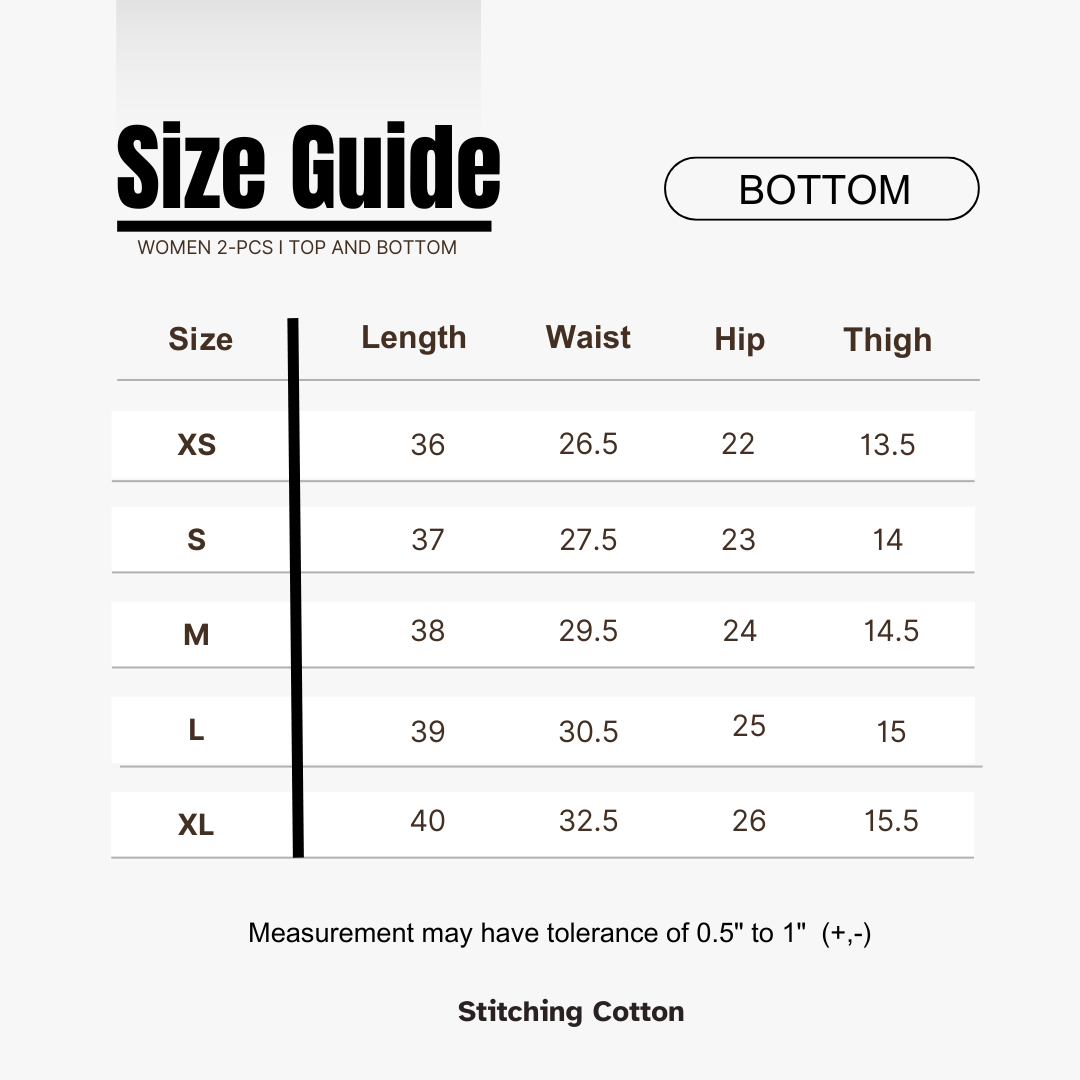Click the XS waist value 26.5

pos(588,444)
